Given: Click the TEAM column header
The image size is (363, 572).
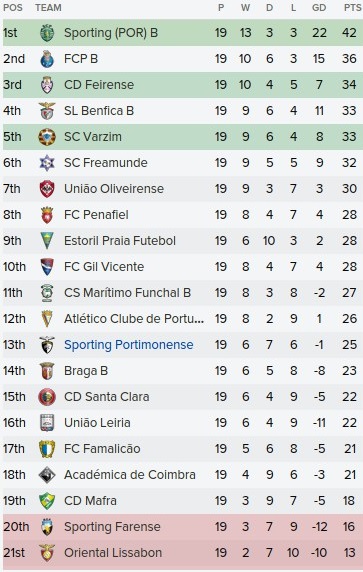Looking at the screenshot, I should point(48,8).
